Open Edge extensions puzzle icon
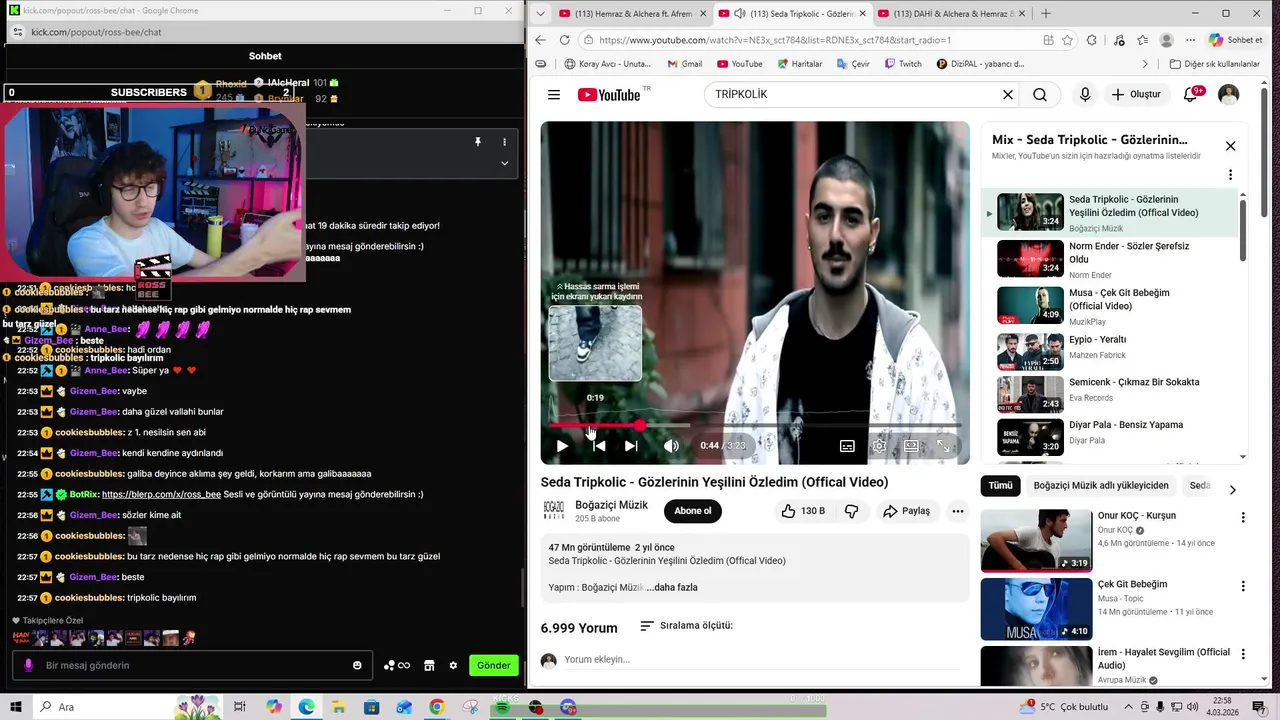 click(1092, 40)
